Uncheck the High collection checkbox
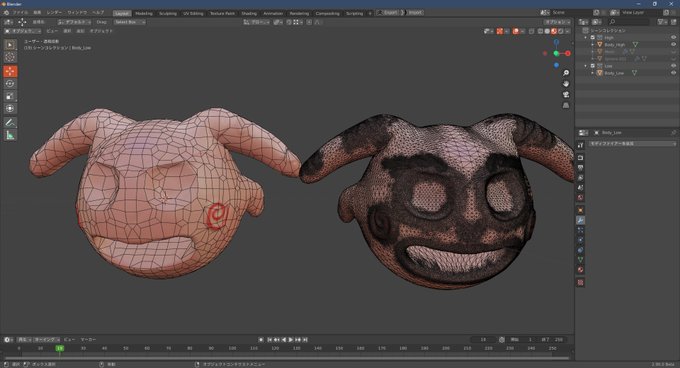This screenshot has height=368, width=680. [x=593, y=38]
